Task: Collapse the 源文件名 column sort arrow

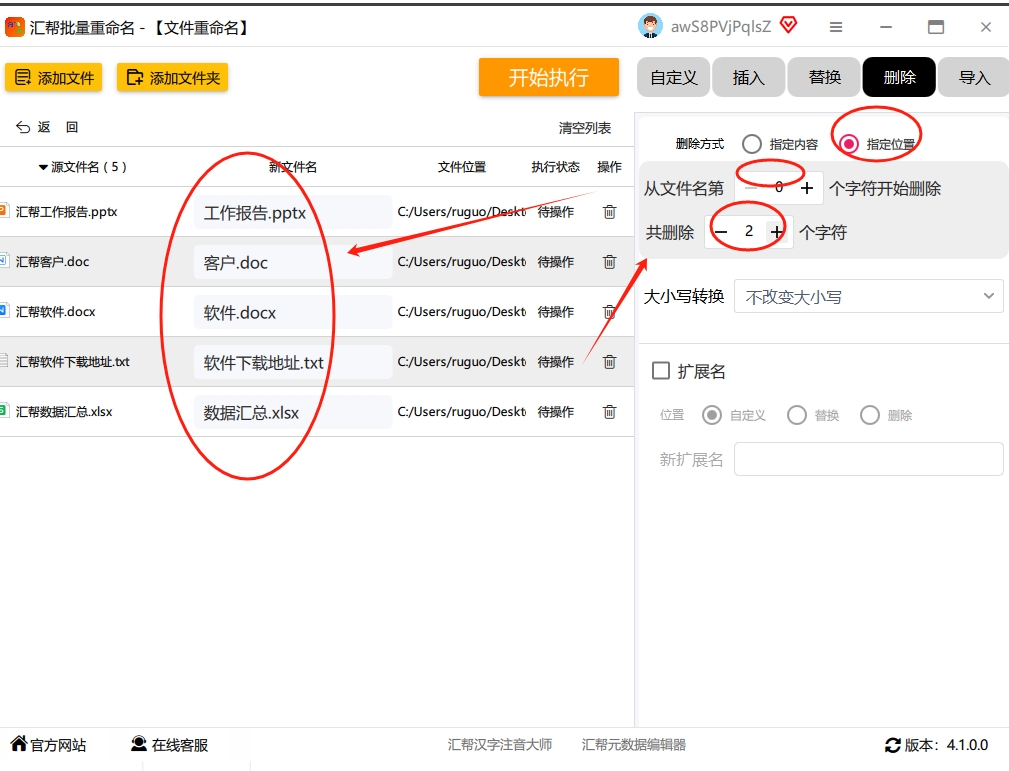Action: 43,167
